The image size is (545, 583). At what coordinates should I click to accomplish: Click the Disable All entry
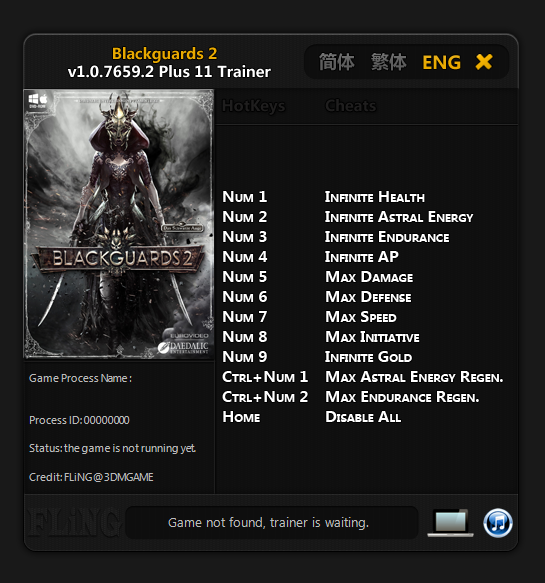pyautogui.click(x=363, y=417)
